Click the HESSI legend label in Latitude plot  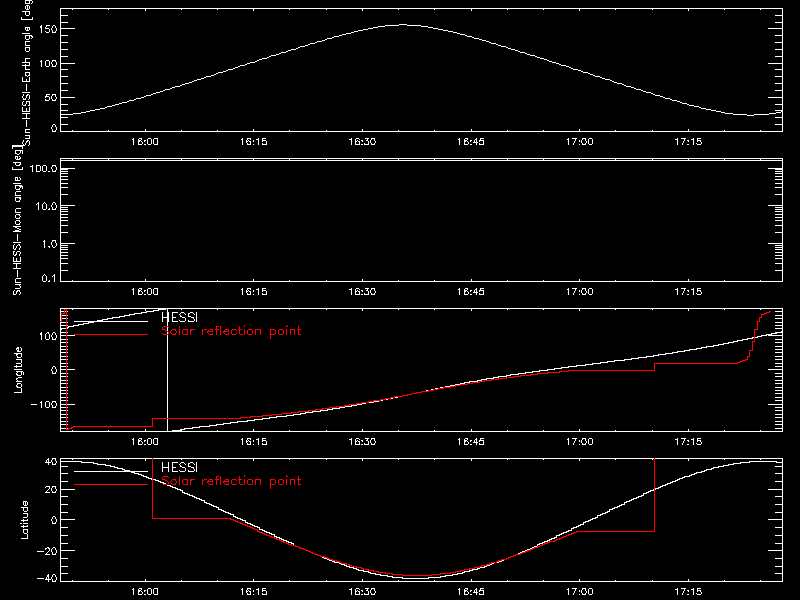coord(179,467)
